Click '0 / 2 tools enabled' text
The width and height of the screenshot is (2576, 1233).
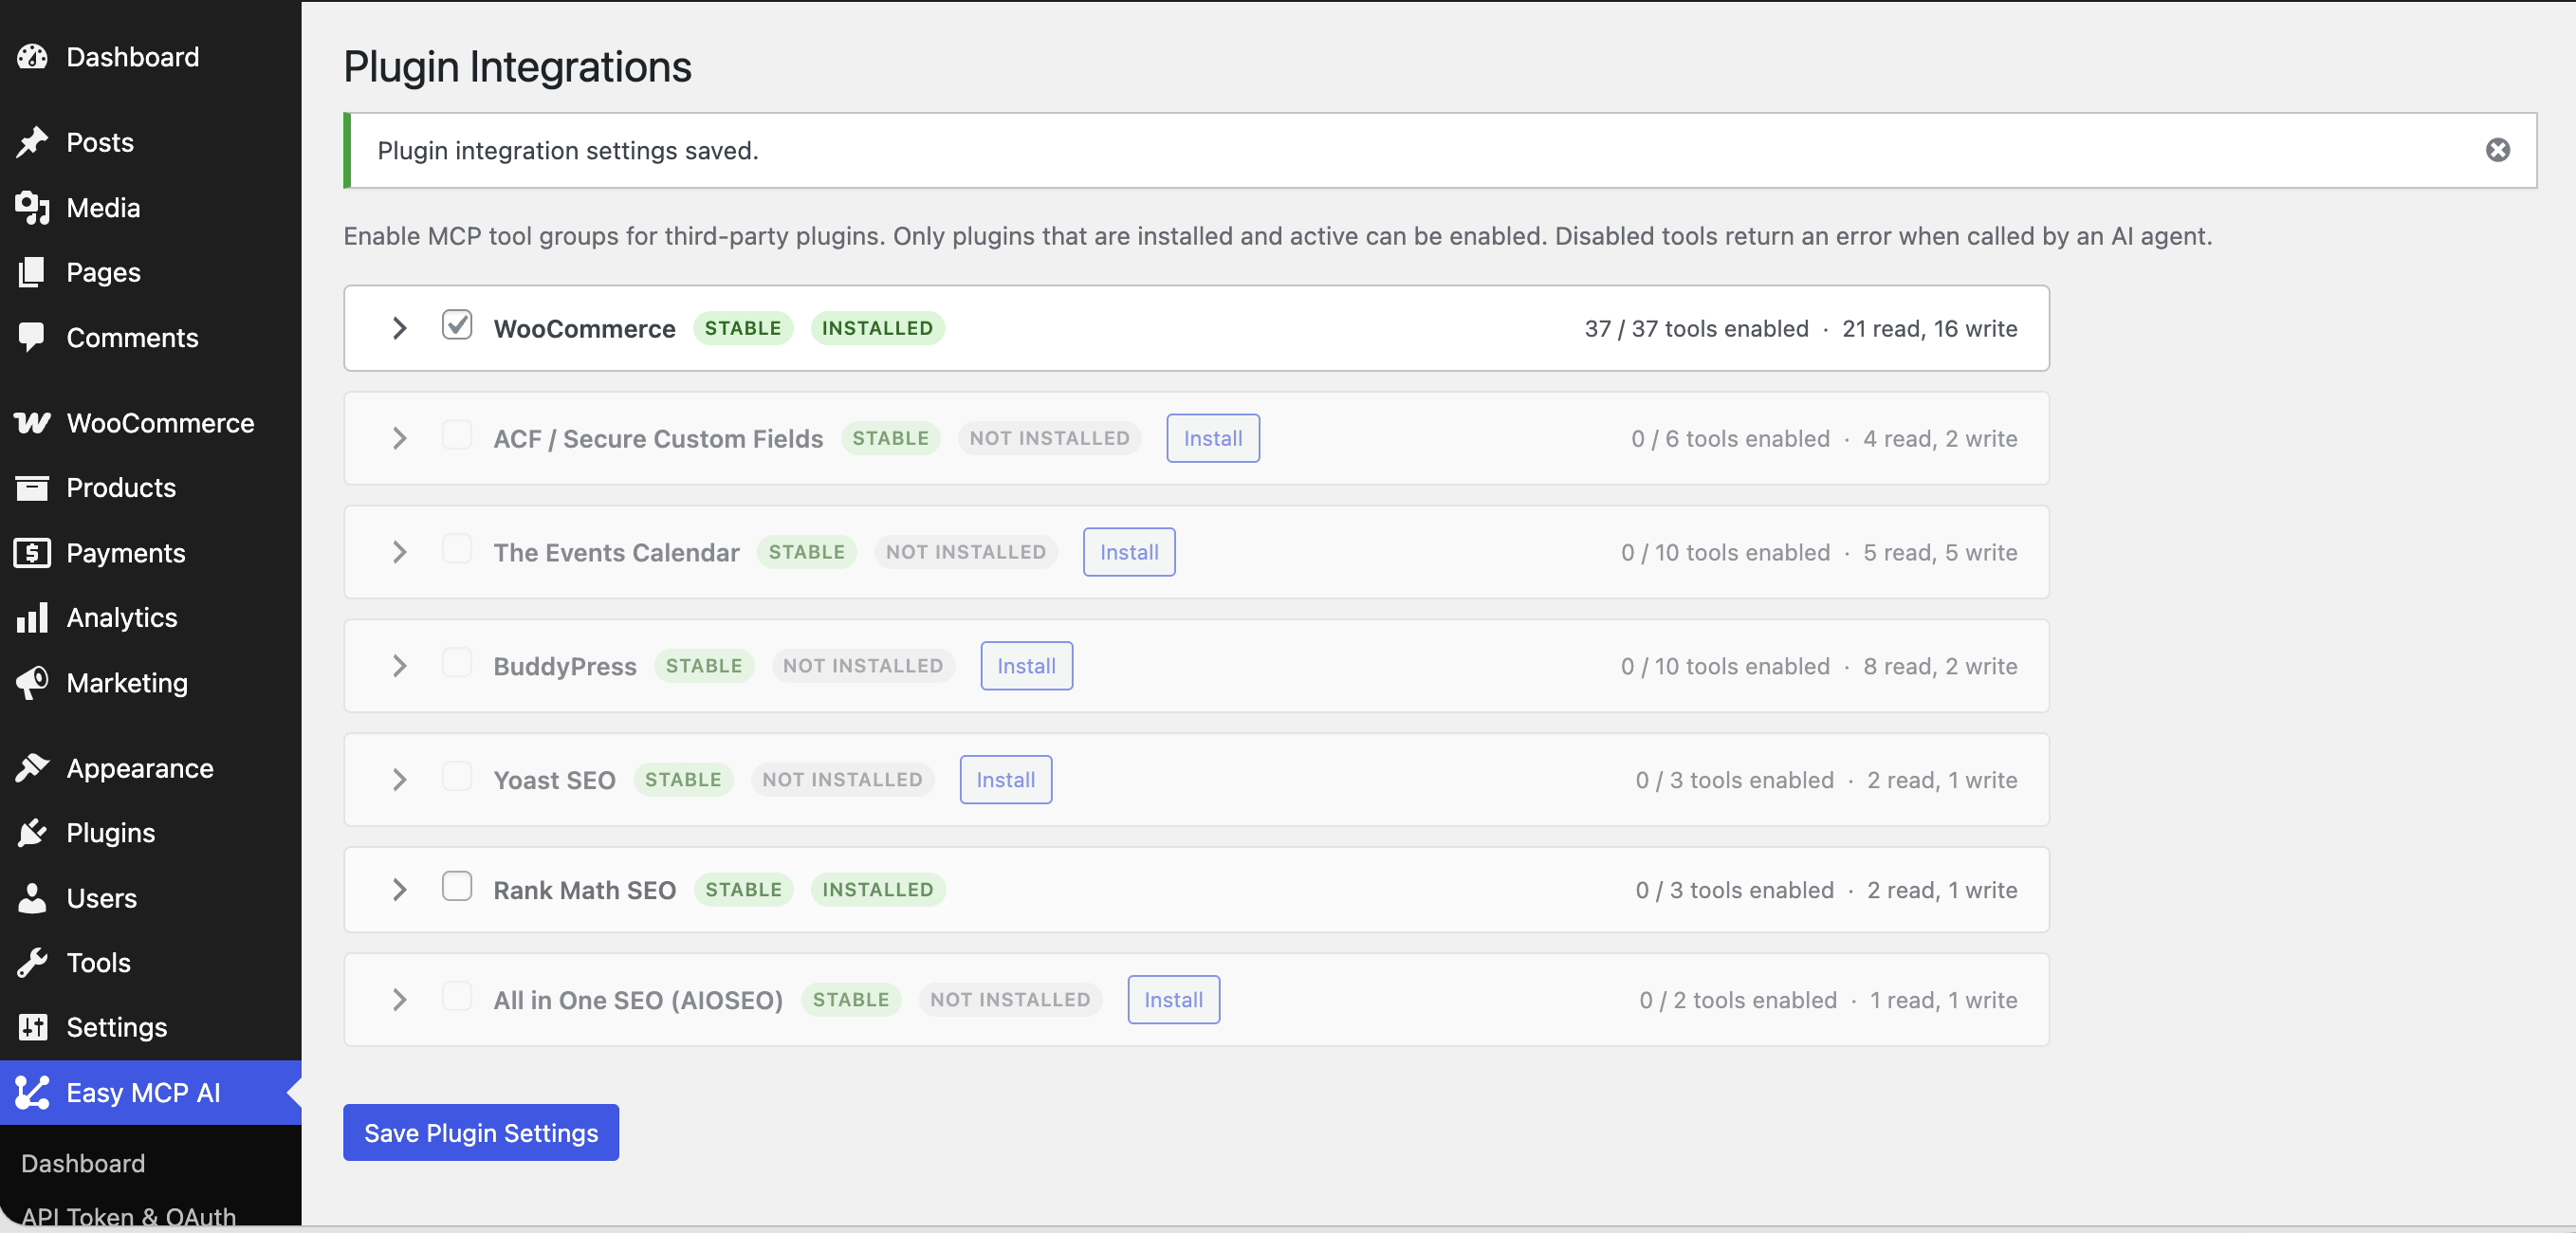click(x=1738, y=1000)
